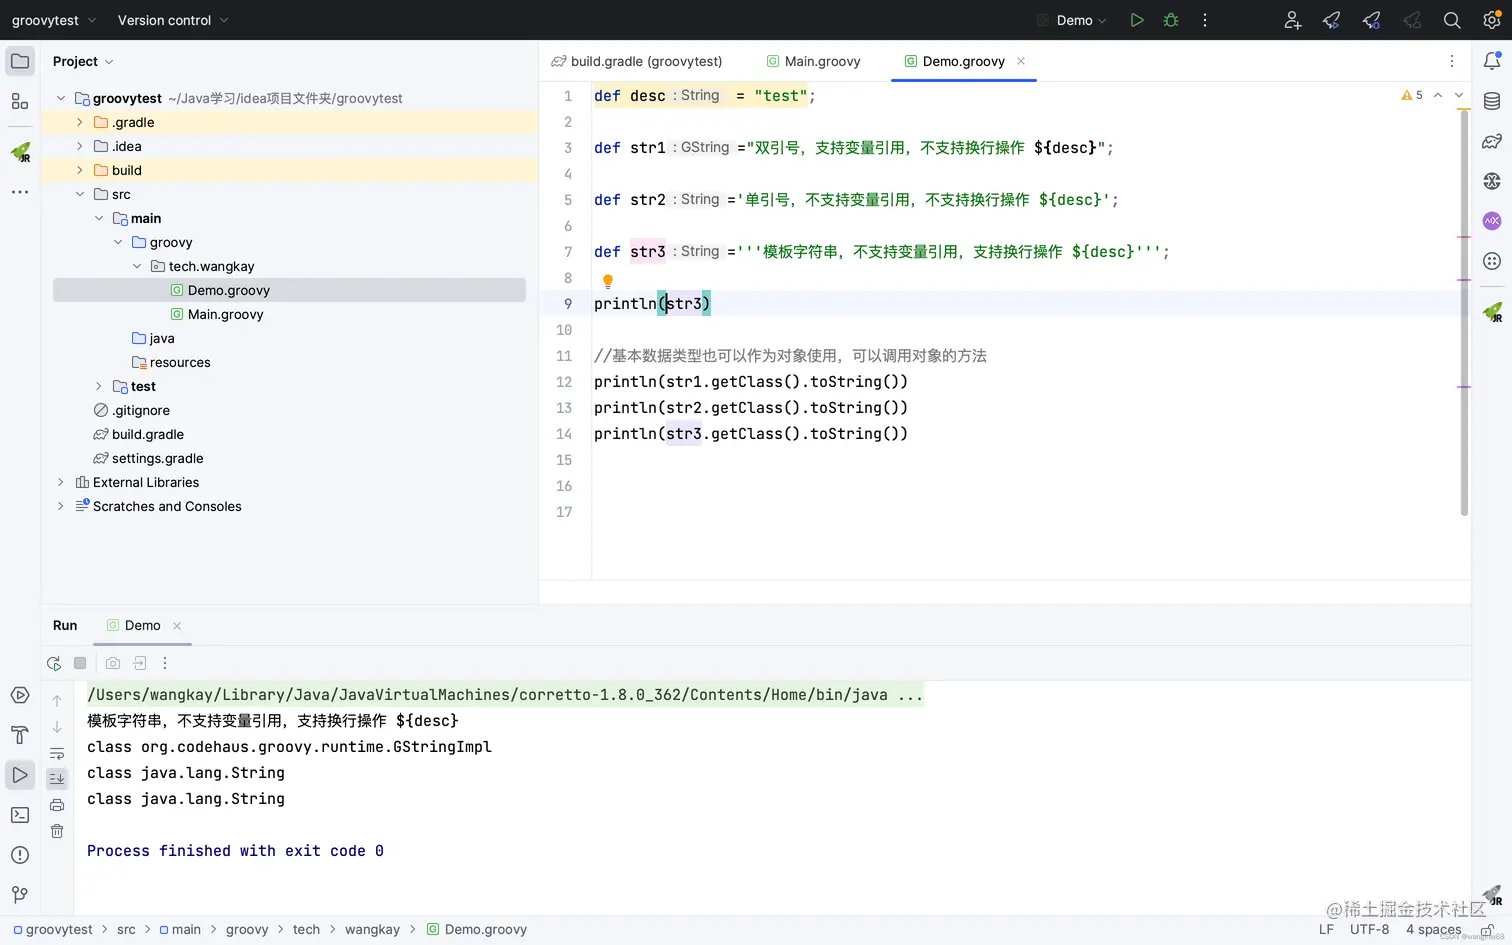The width and height of the screenshot is (1512, 945).
Task: Open editor tabs options menu icon
Action: pos(1452,61)
